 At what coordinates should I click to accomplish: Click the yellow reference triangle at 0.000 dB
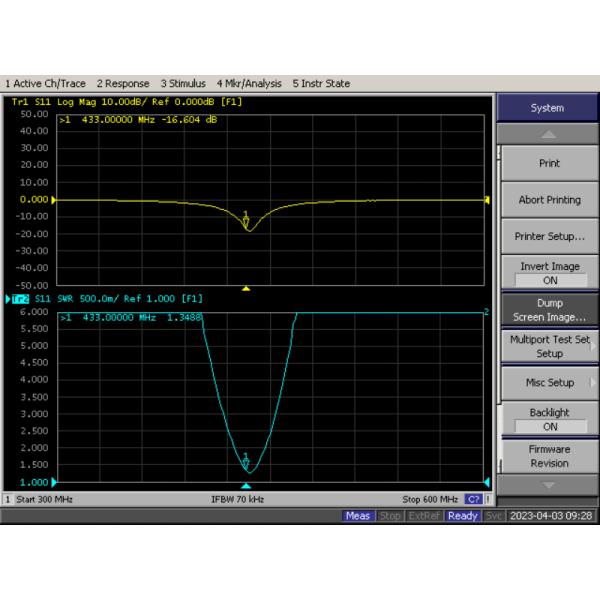(x=54, y=200)
